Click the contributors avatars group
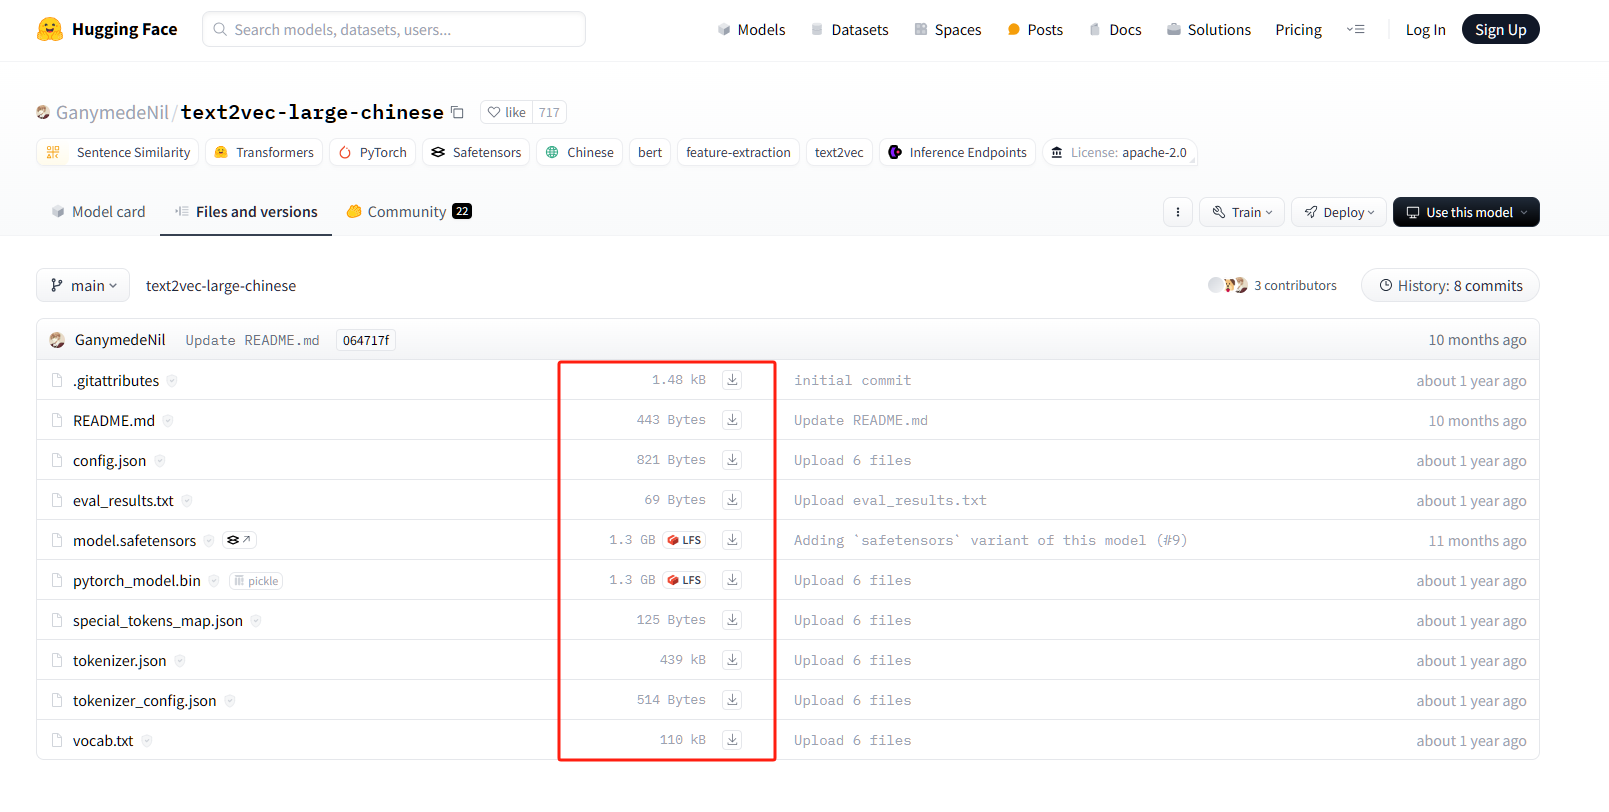1609x812 pixels. [1228, 285]
